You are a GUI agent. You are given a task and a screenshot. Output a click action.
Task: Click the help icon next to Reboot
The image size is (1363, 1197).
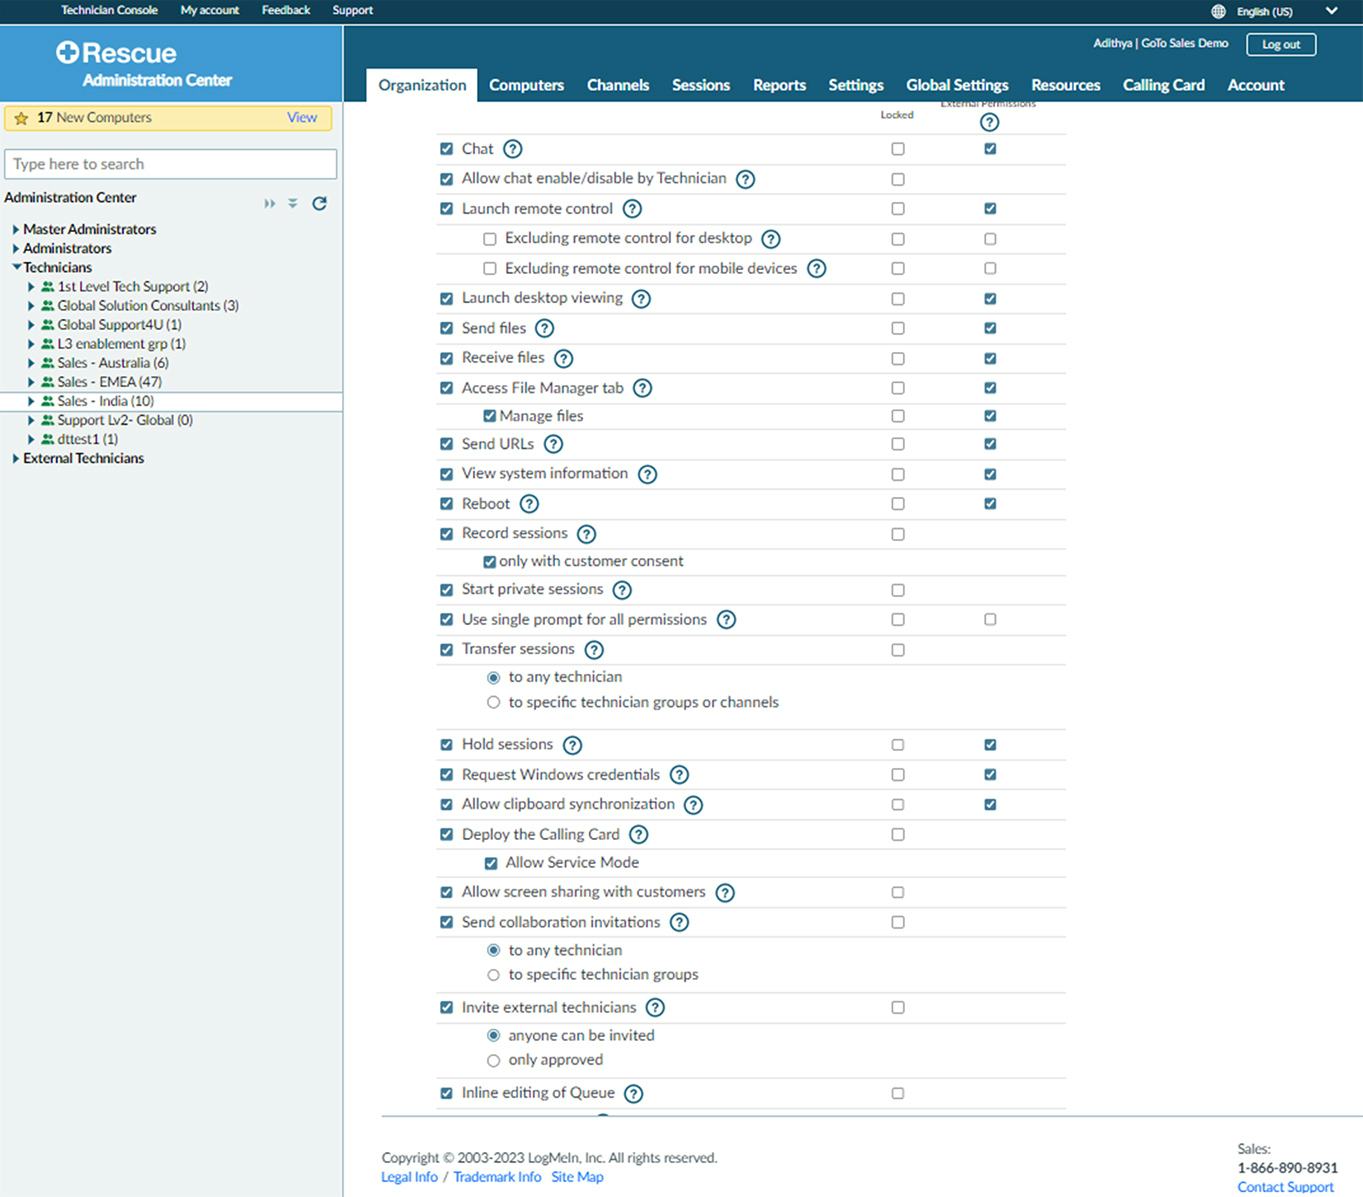(x=529, y=504)
